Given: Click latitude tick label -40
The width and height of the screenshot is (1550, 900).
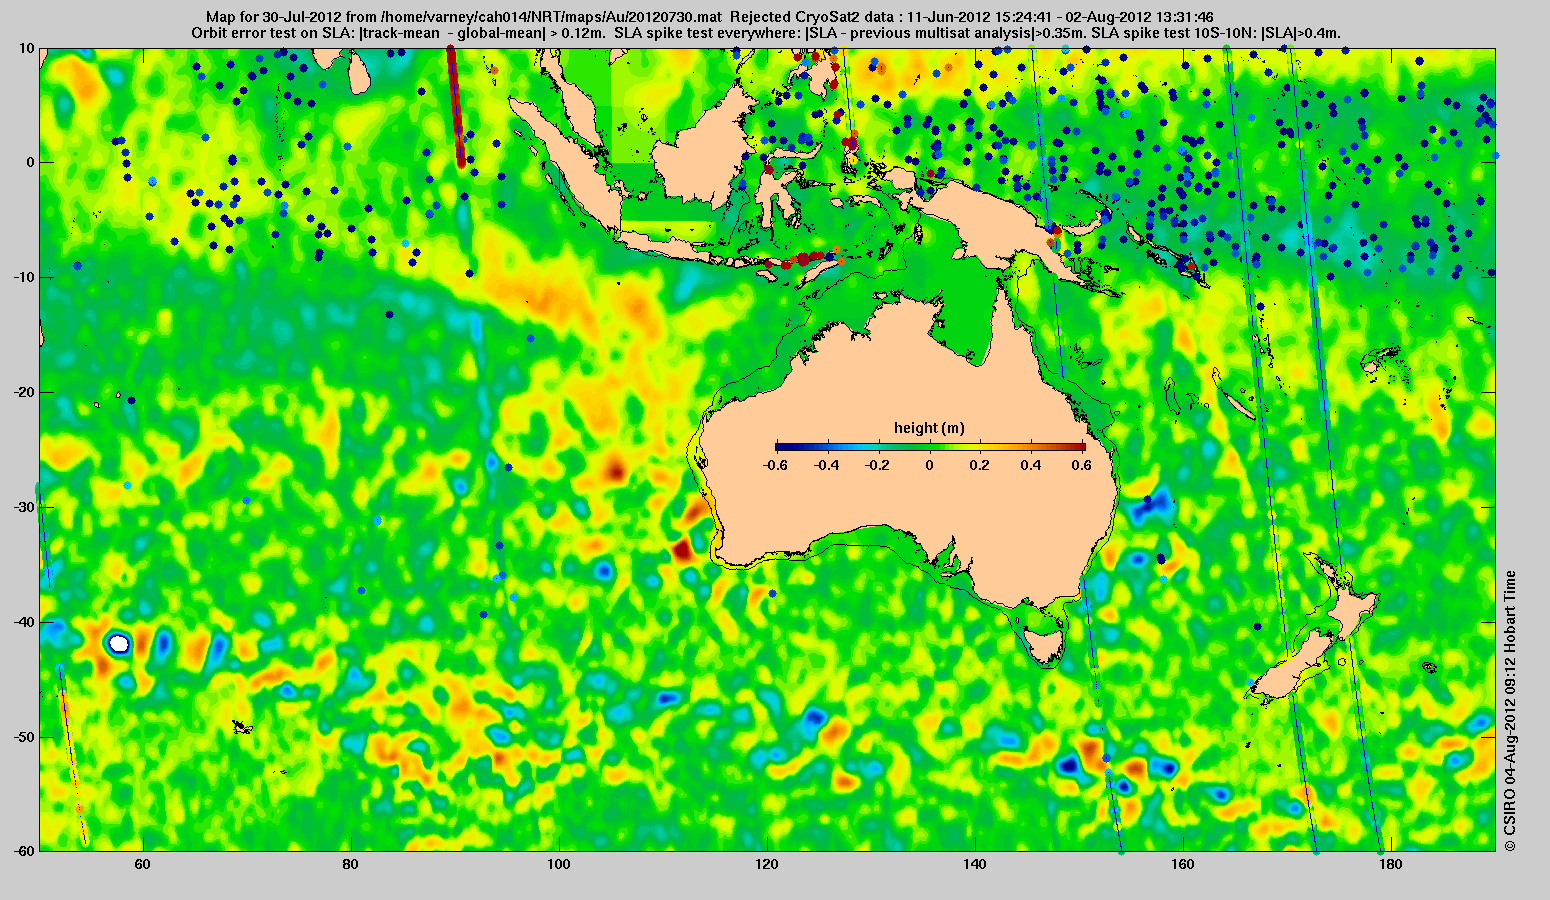Looking at the screenshot, I should pos(24,622).
